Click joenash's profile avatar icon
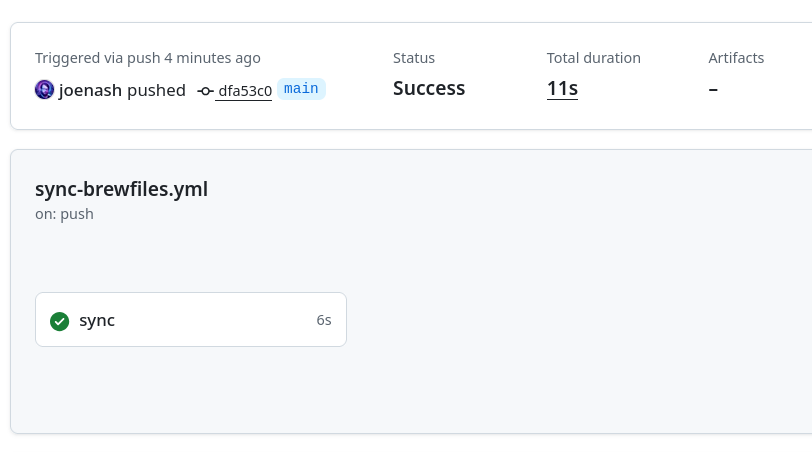812x452 pixels. click(44, 90)
